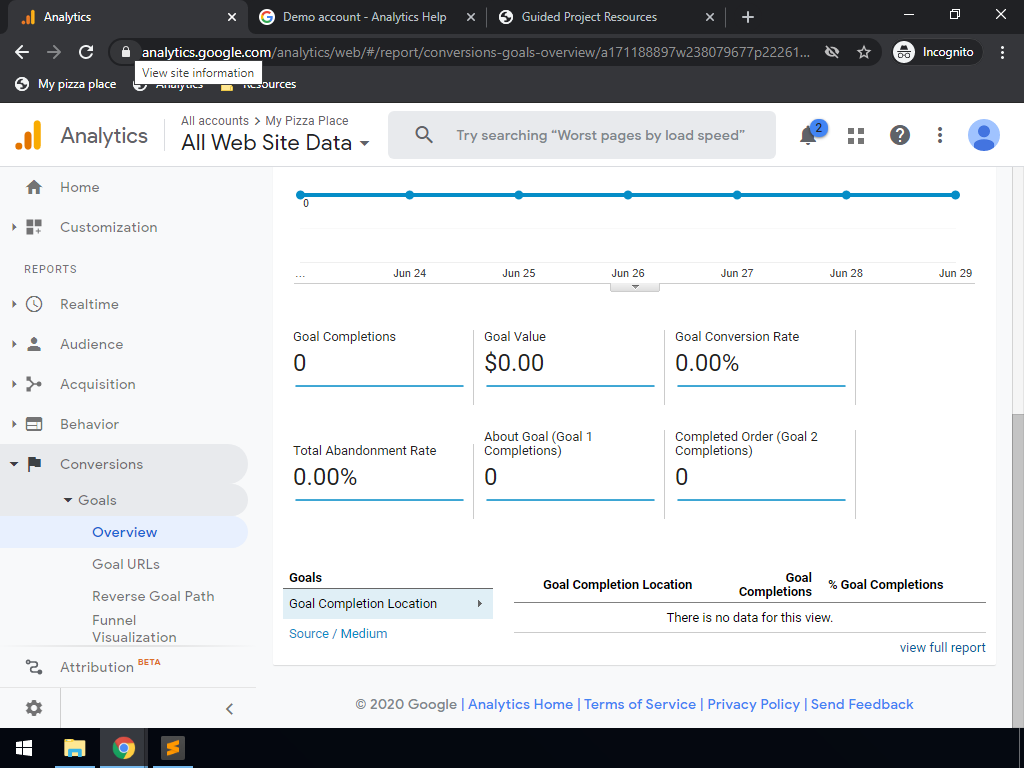This screenshot has width=1024, height=768.
Task: Click the Help question mark icon
Action: pos(900,135)
